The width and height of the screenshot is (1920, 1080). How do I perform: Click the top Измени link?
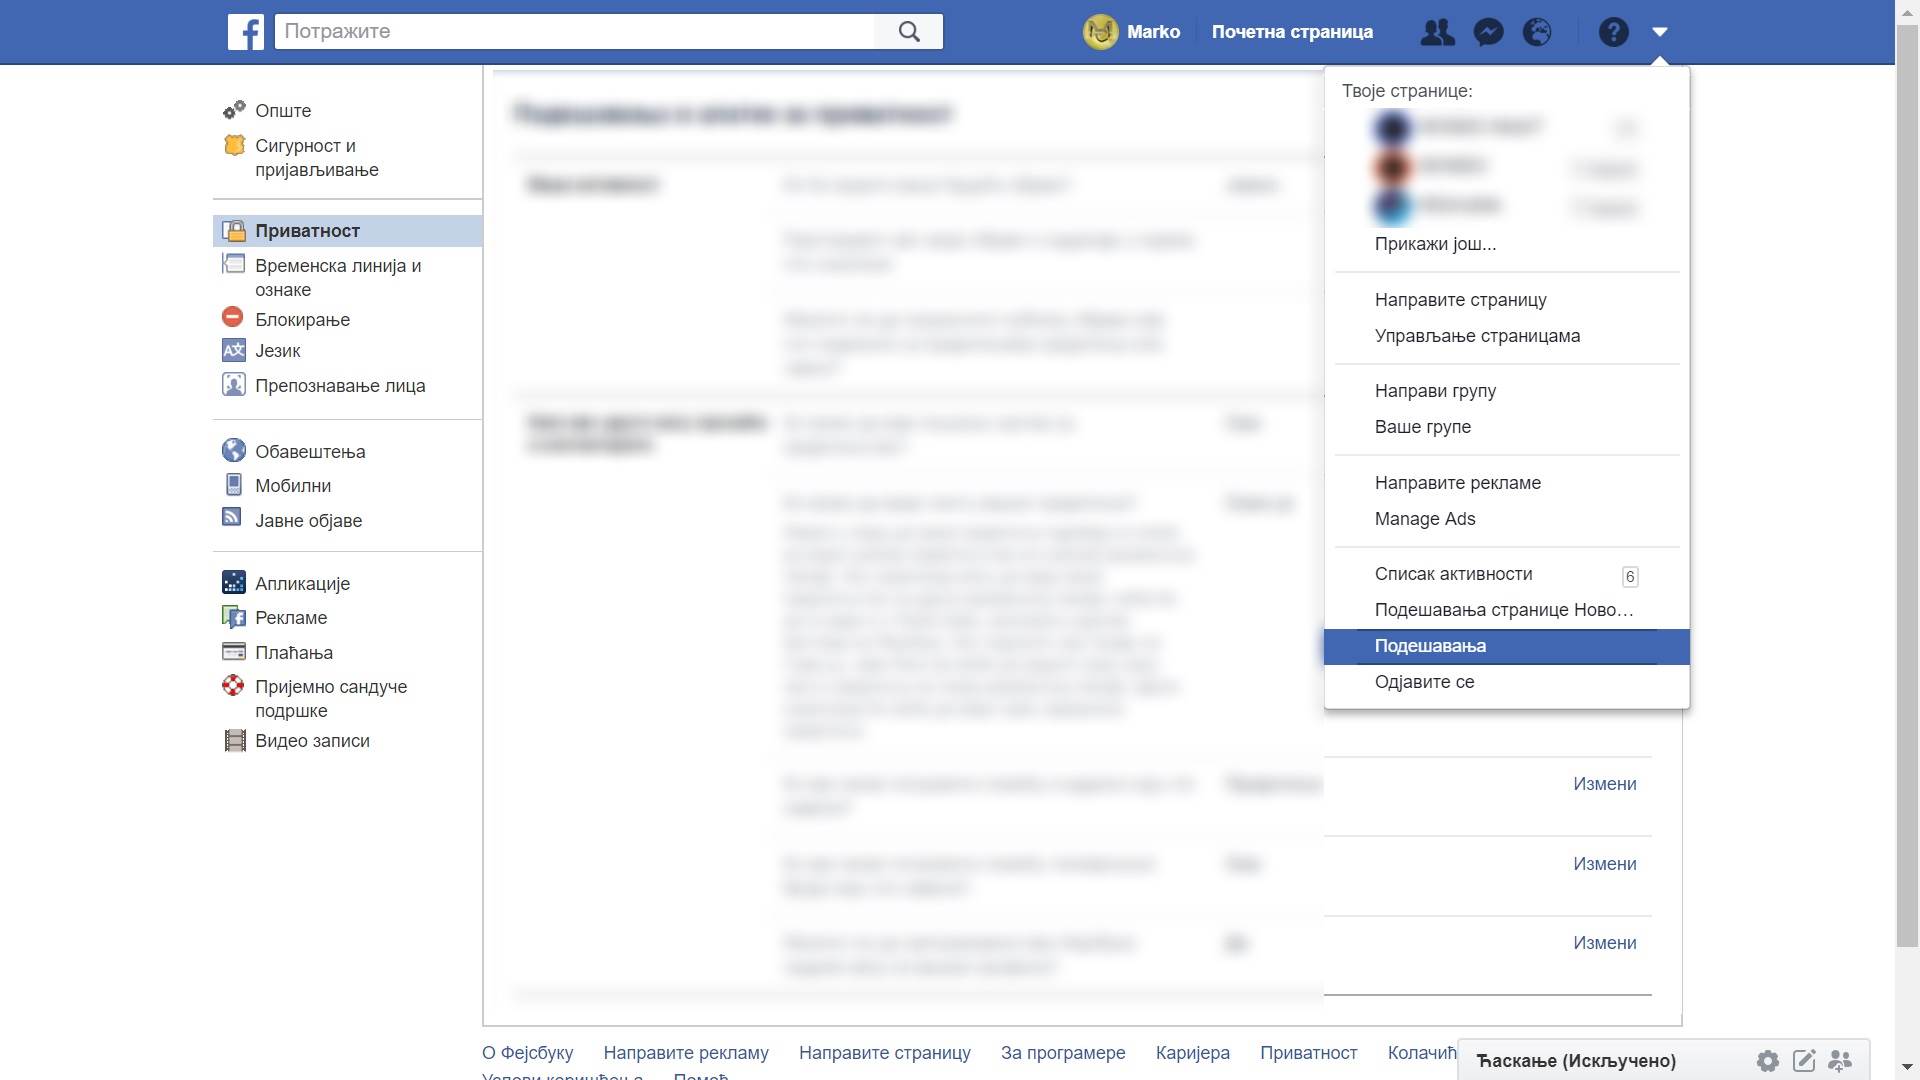(x=1605, y=784)
